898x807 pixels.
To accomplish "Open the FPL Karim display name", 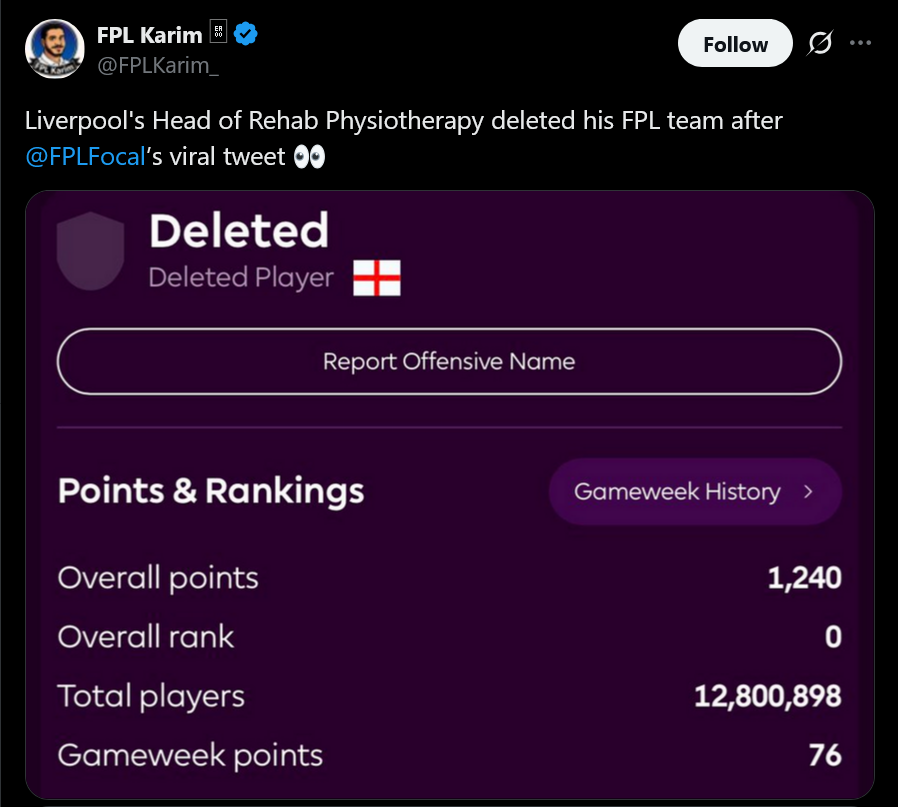I will [x=149, y=35].
